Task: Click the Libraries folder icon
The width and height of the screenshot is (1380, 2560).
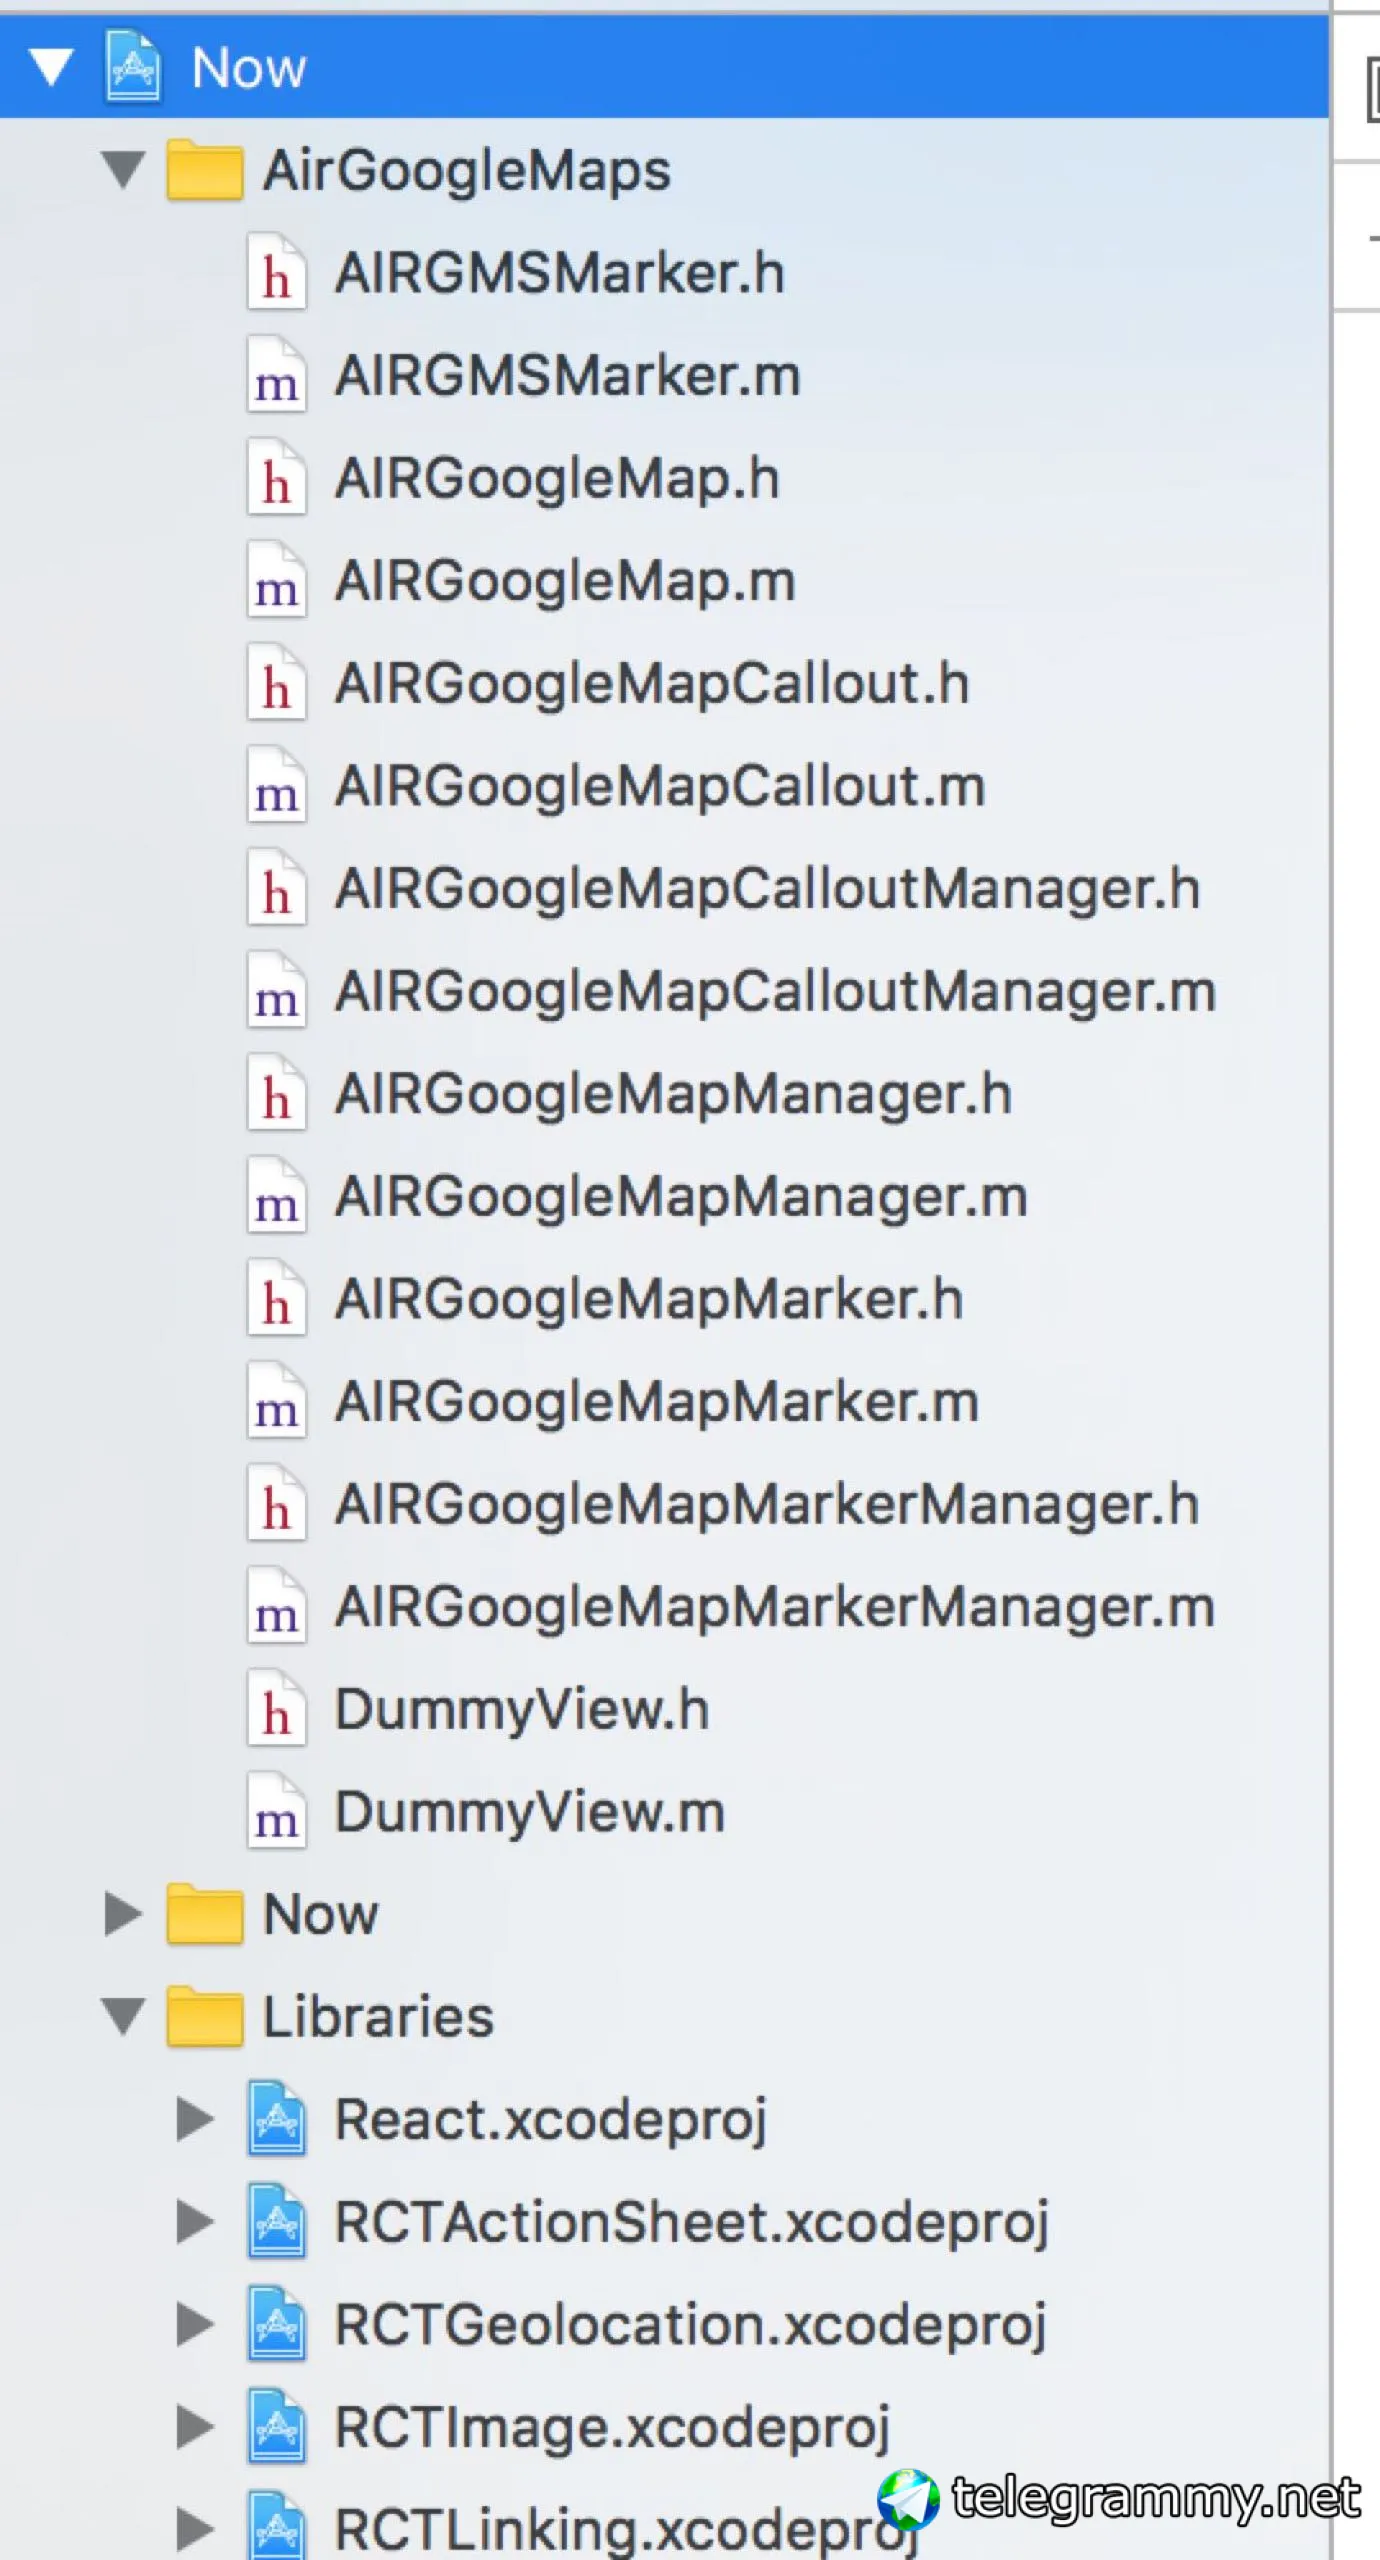Action: pos(204,2017)
